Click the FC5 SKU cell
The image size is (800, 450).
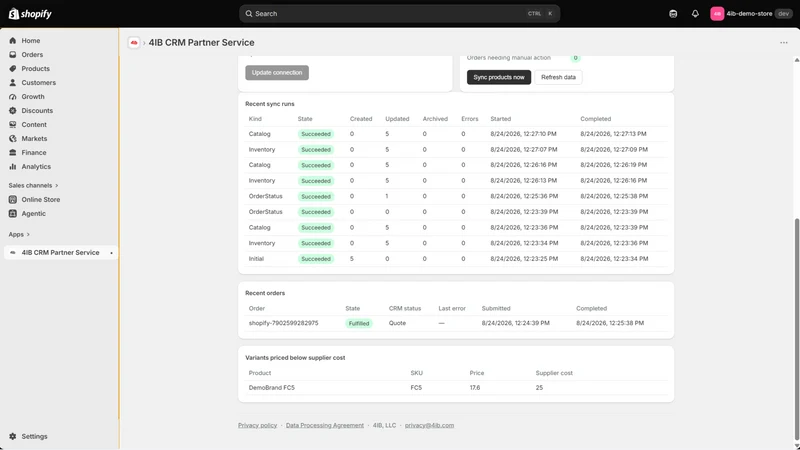click(x=416, y=388)
